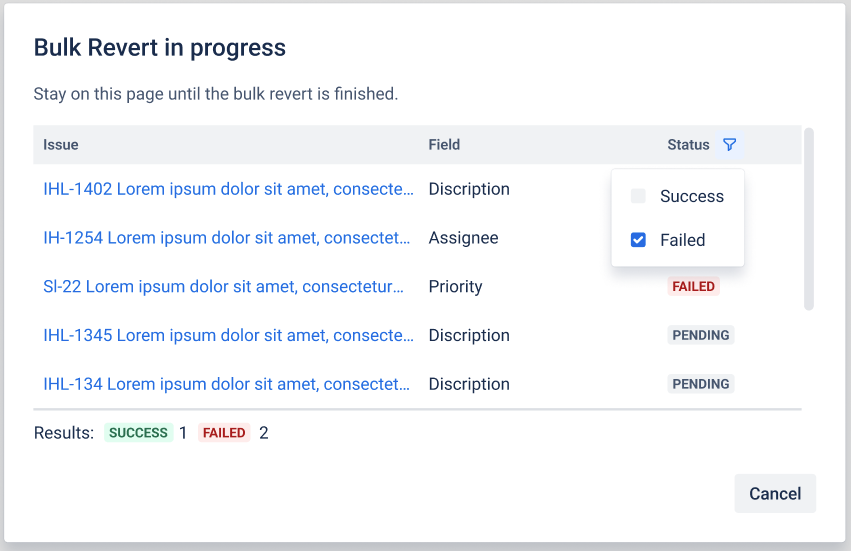Open issue SI-22 link
Viewport: 851px width, 551px height.
click(224, 286)
